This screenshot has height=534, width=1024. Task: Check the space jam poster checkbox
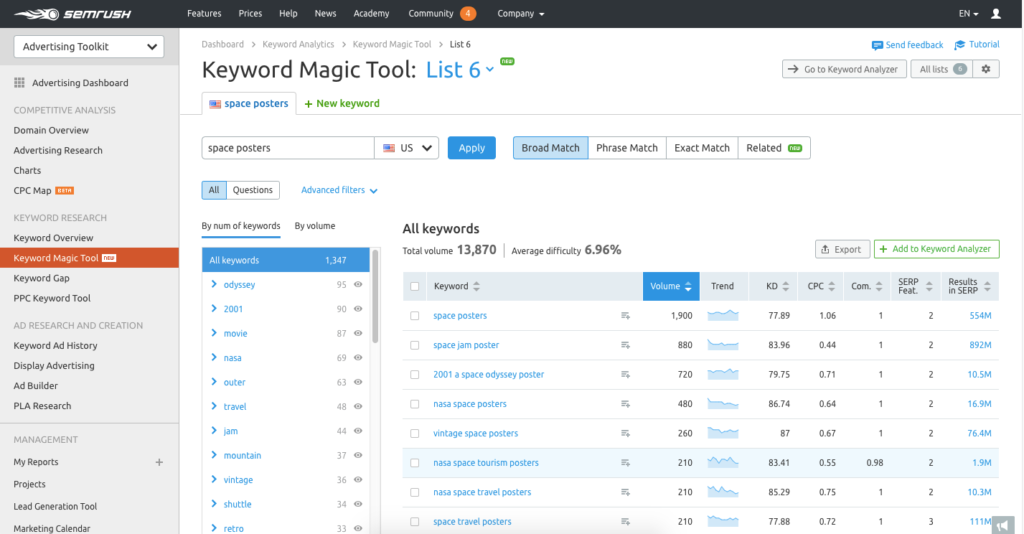(415, 345)
